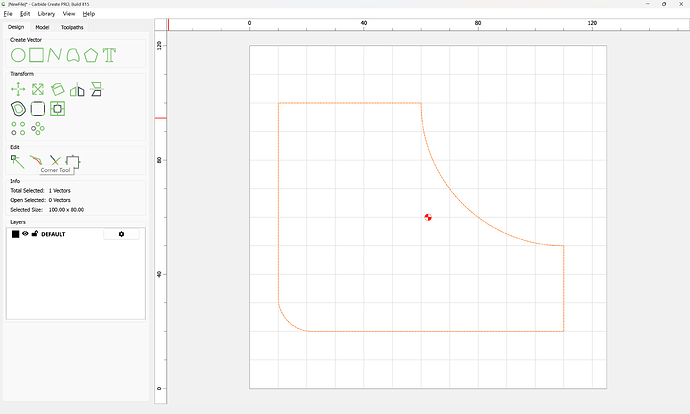Click the rectangle-with-handles Edit icon
This screenshot has width=690, height=414.
coord(73,161)
